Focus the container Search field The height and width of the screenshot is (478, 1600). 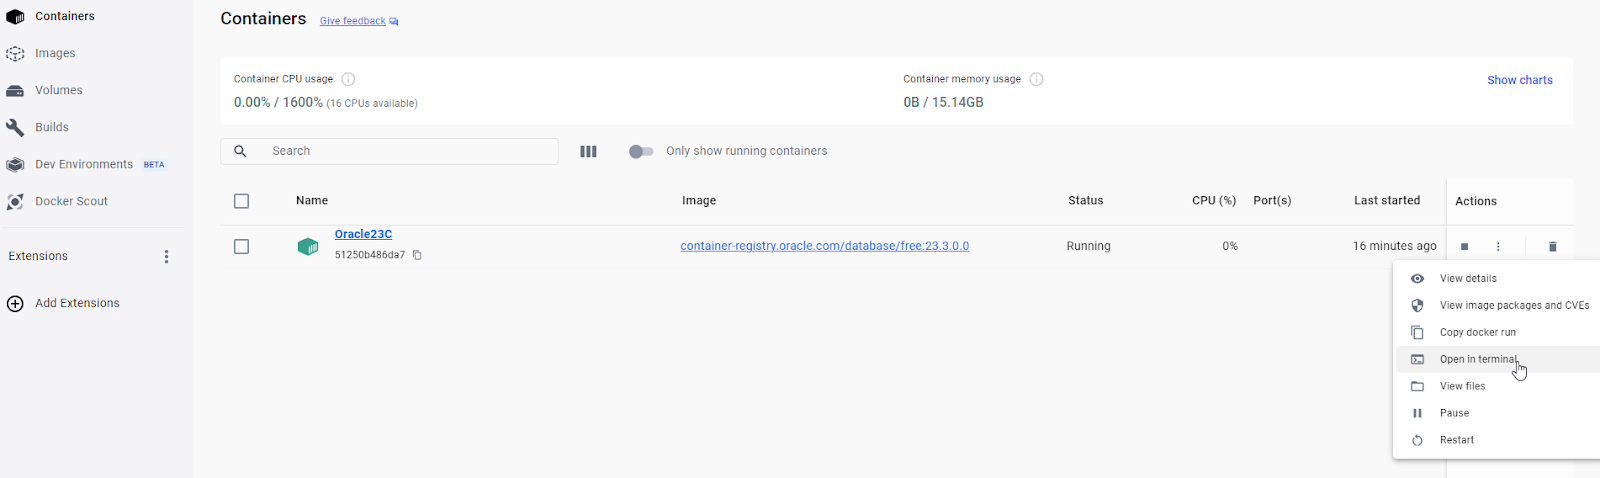click(x=389, y=151)
